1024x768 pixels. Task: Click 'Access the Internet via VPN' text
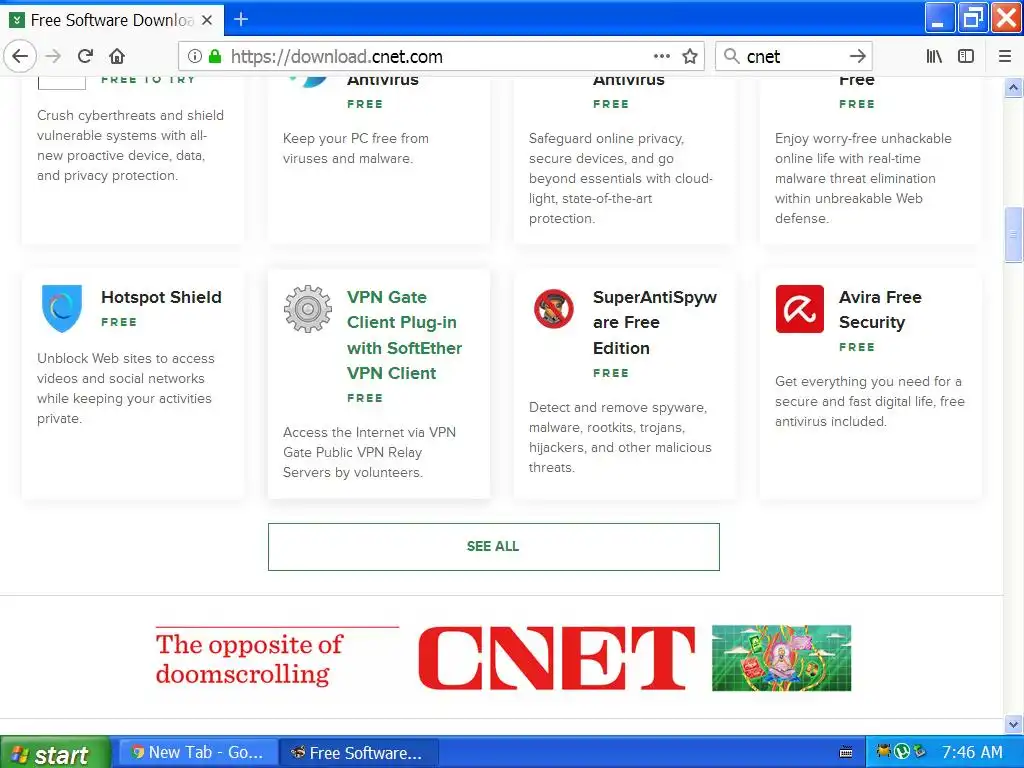369,452
